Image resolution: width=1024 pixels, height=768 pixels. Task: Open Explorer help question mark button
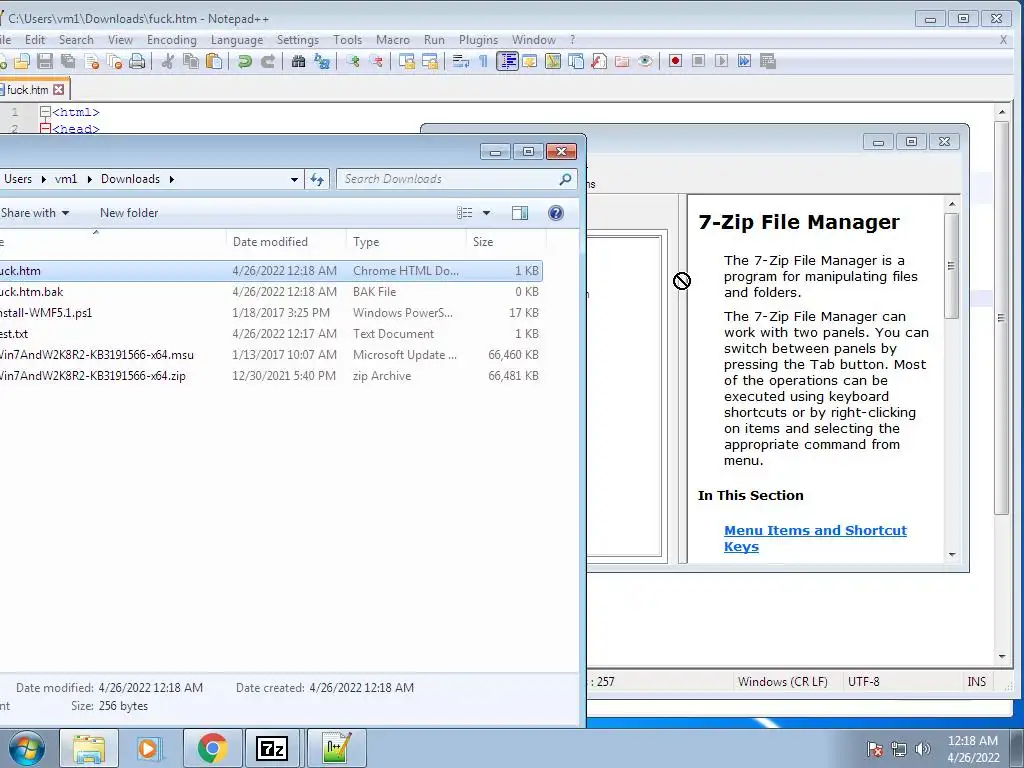tap(556, 213)
